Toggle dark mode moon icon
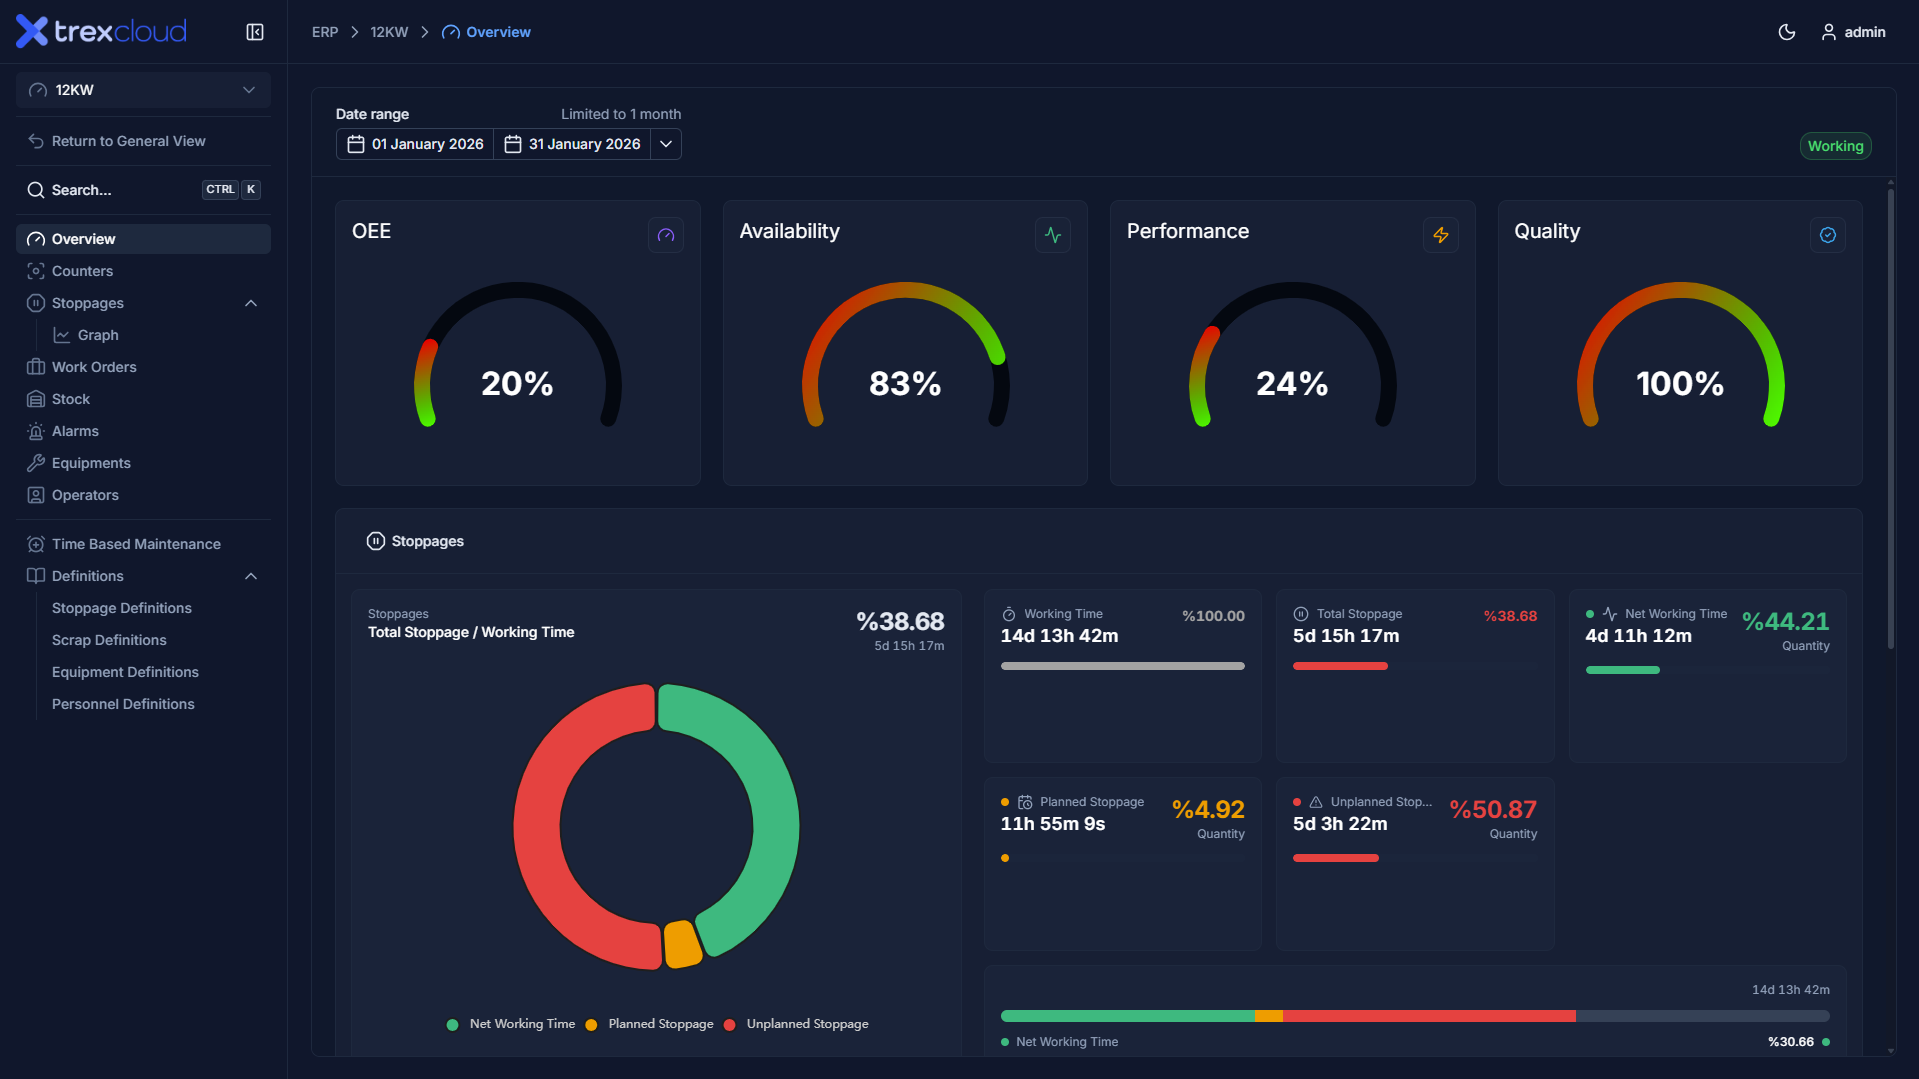 tap(1787, 32)
